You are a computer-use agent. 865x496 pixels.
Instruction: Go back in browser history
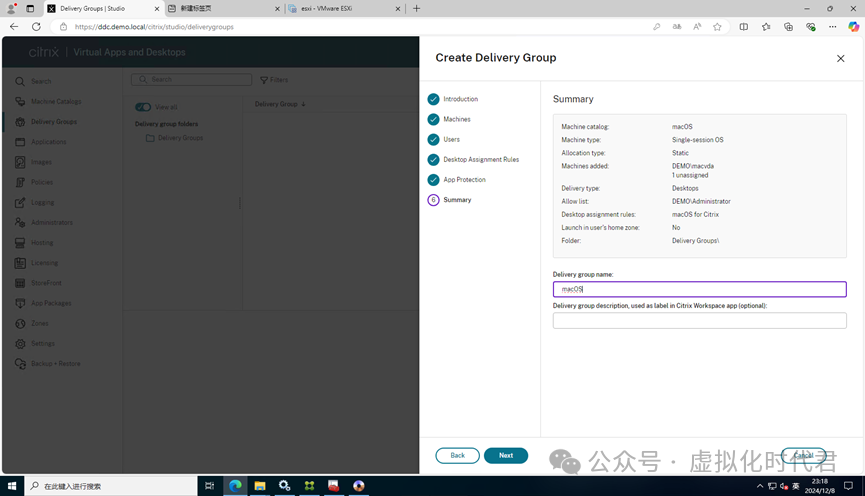[x=14, y=26]
